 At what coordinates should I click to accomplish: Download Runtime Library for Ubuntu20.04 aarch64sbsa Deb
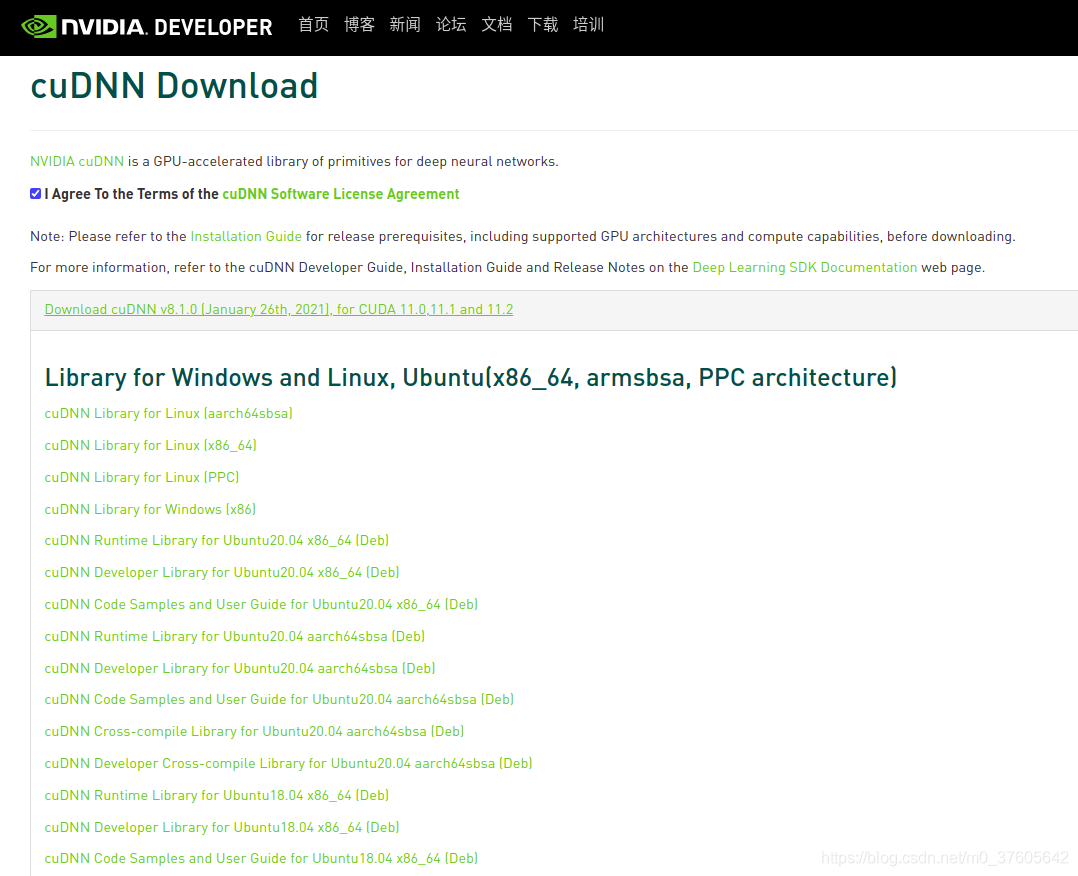tap(234, 637)
